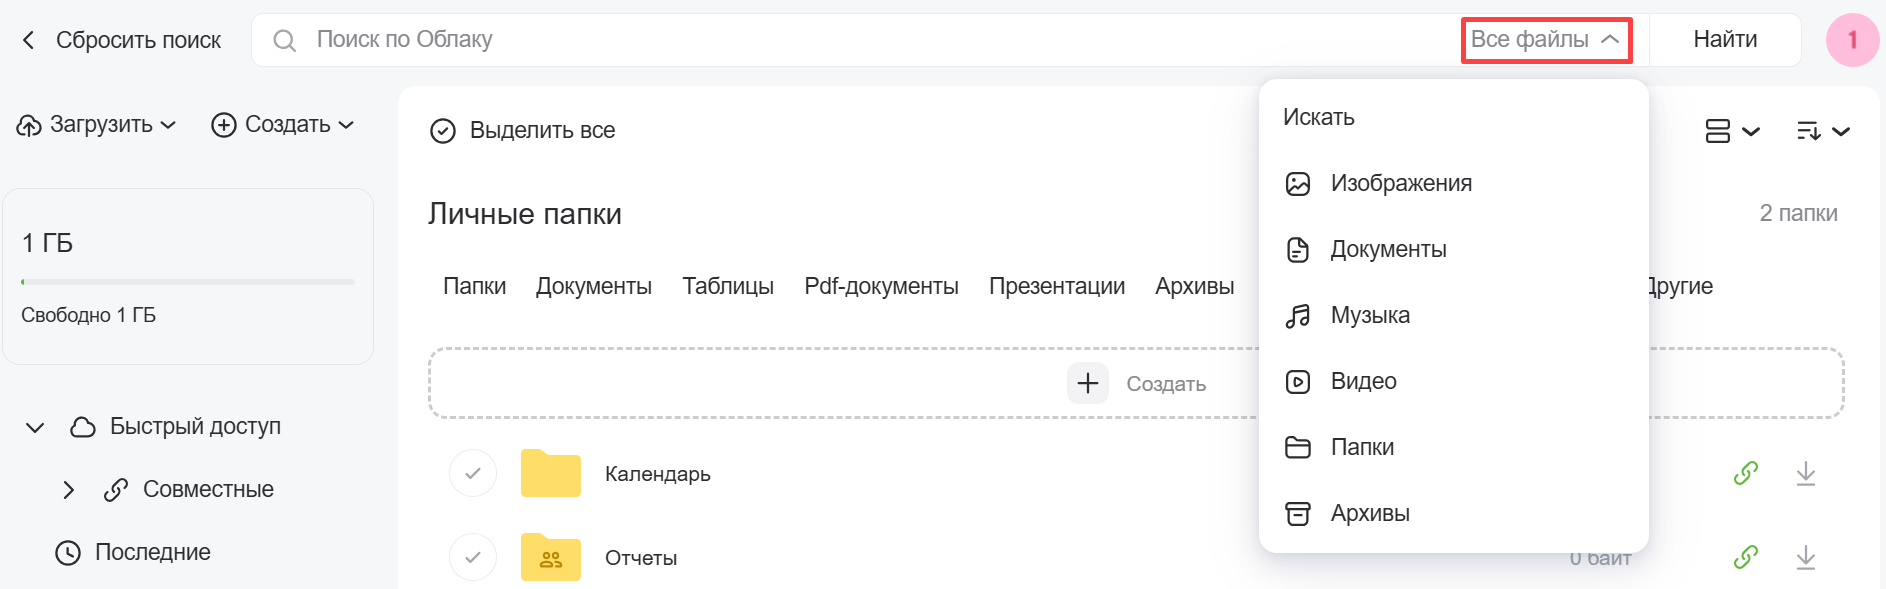
Task: Click the storage usage progress bar
Action: 188,282
